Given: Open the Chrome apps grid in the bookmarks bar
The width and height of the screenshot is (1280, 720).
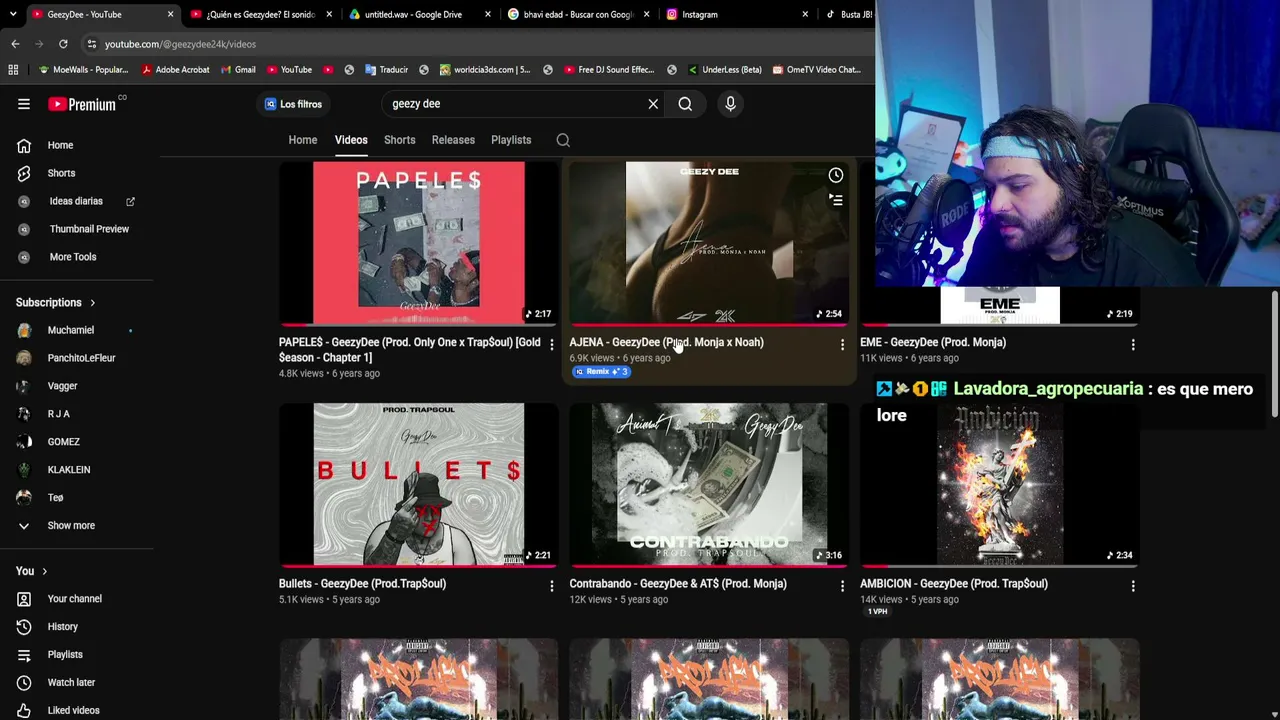Looking at the screenshot, I should click(x=13, y=70).
